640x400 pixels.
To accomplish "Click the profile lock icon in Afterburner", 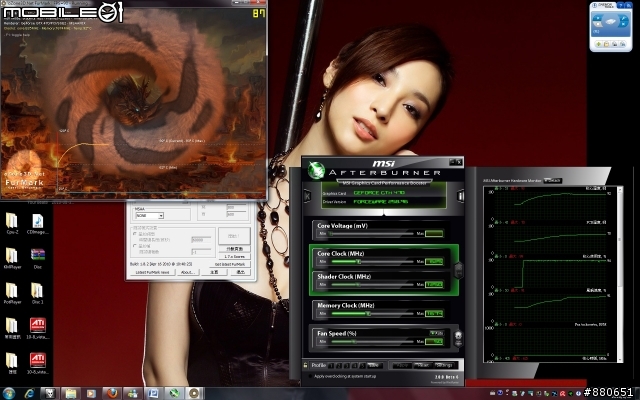I will 305,365.
